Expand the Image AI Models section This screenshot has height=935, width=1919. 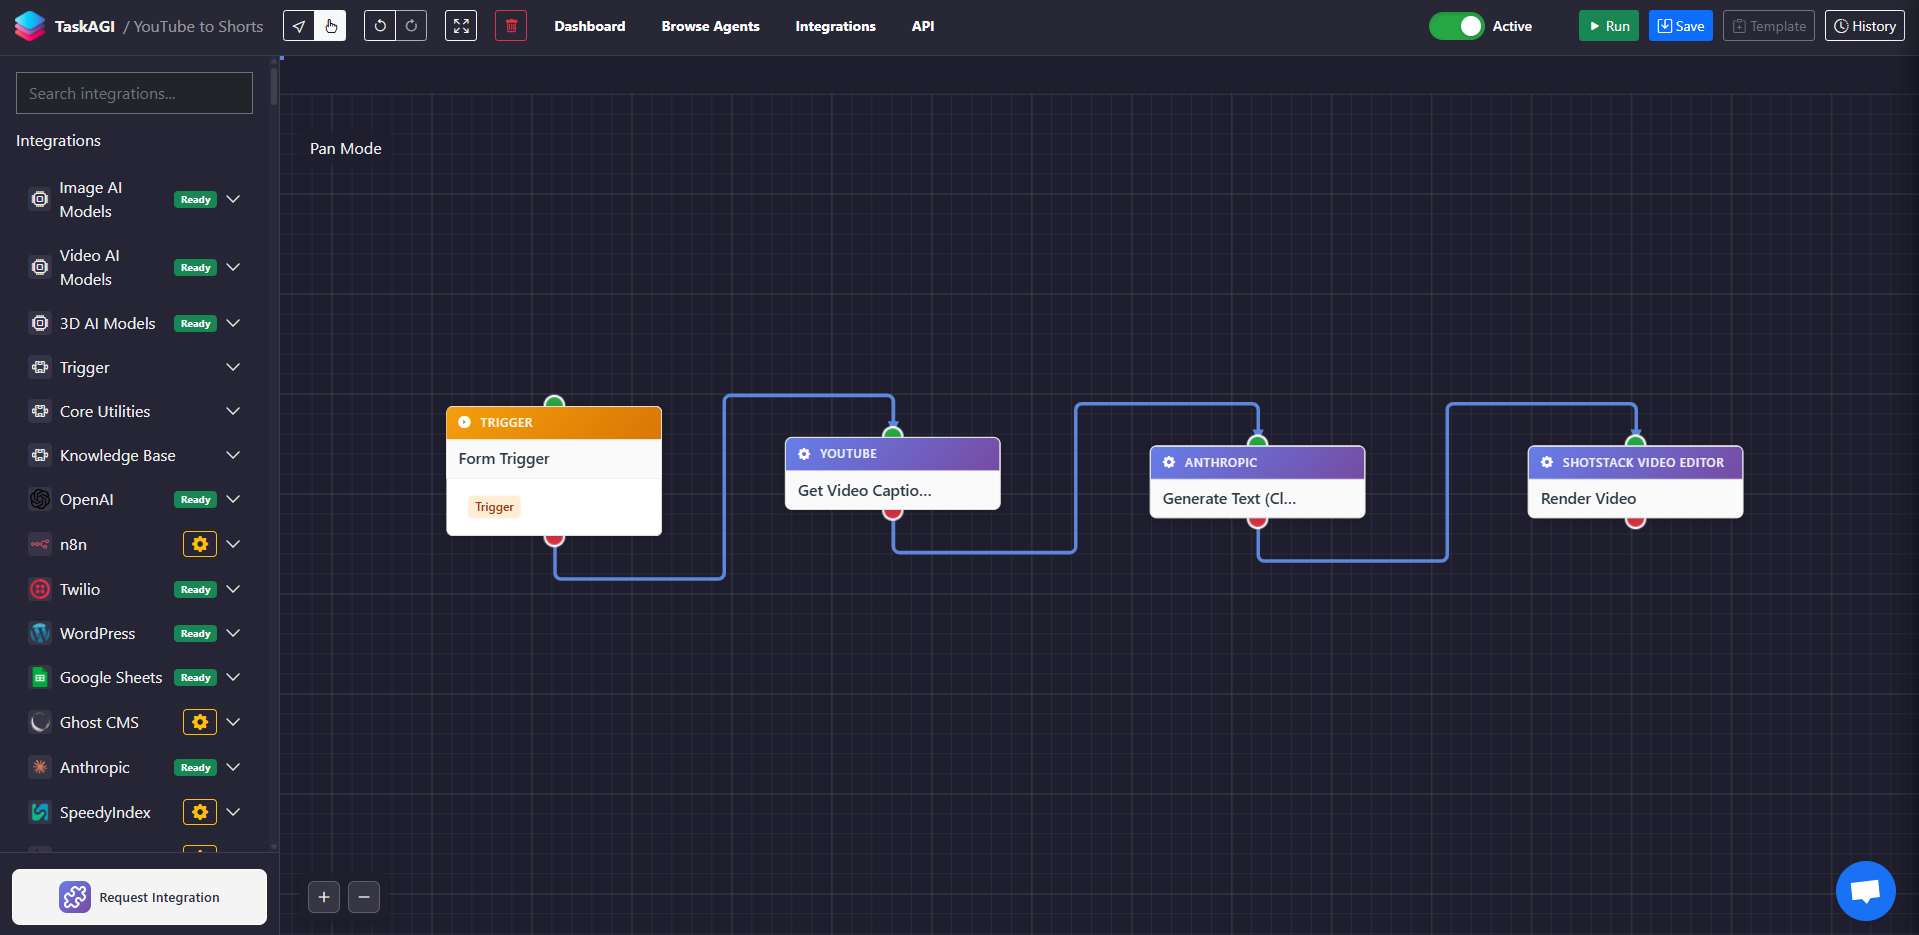[233, 199]
